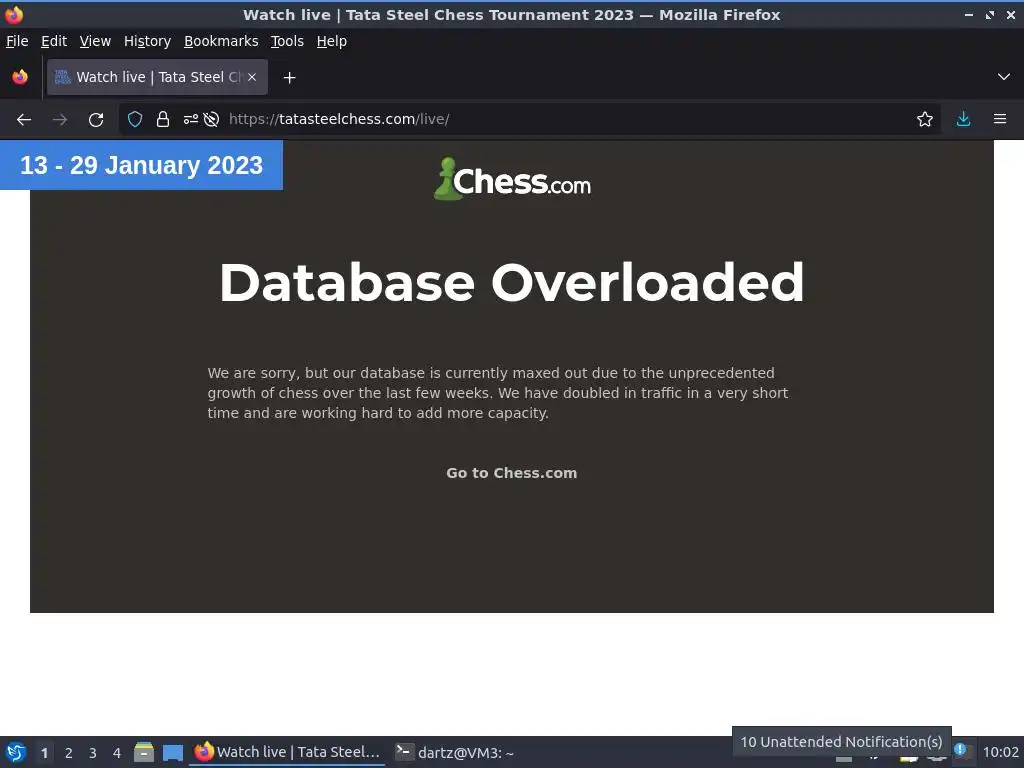Open the Firefox downloads panel

tap(963, 120)
